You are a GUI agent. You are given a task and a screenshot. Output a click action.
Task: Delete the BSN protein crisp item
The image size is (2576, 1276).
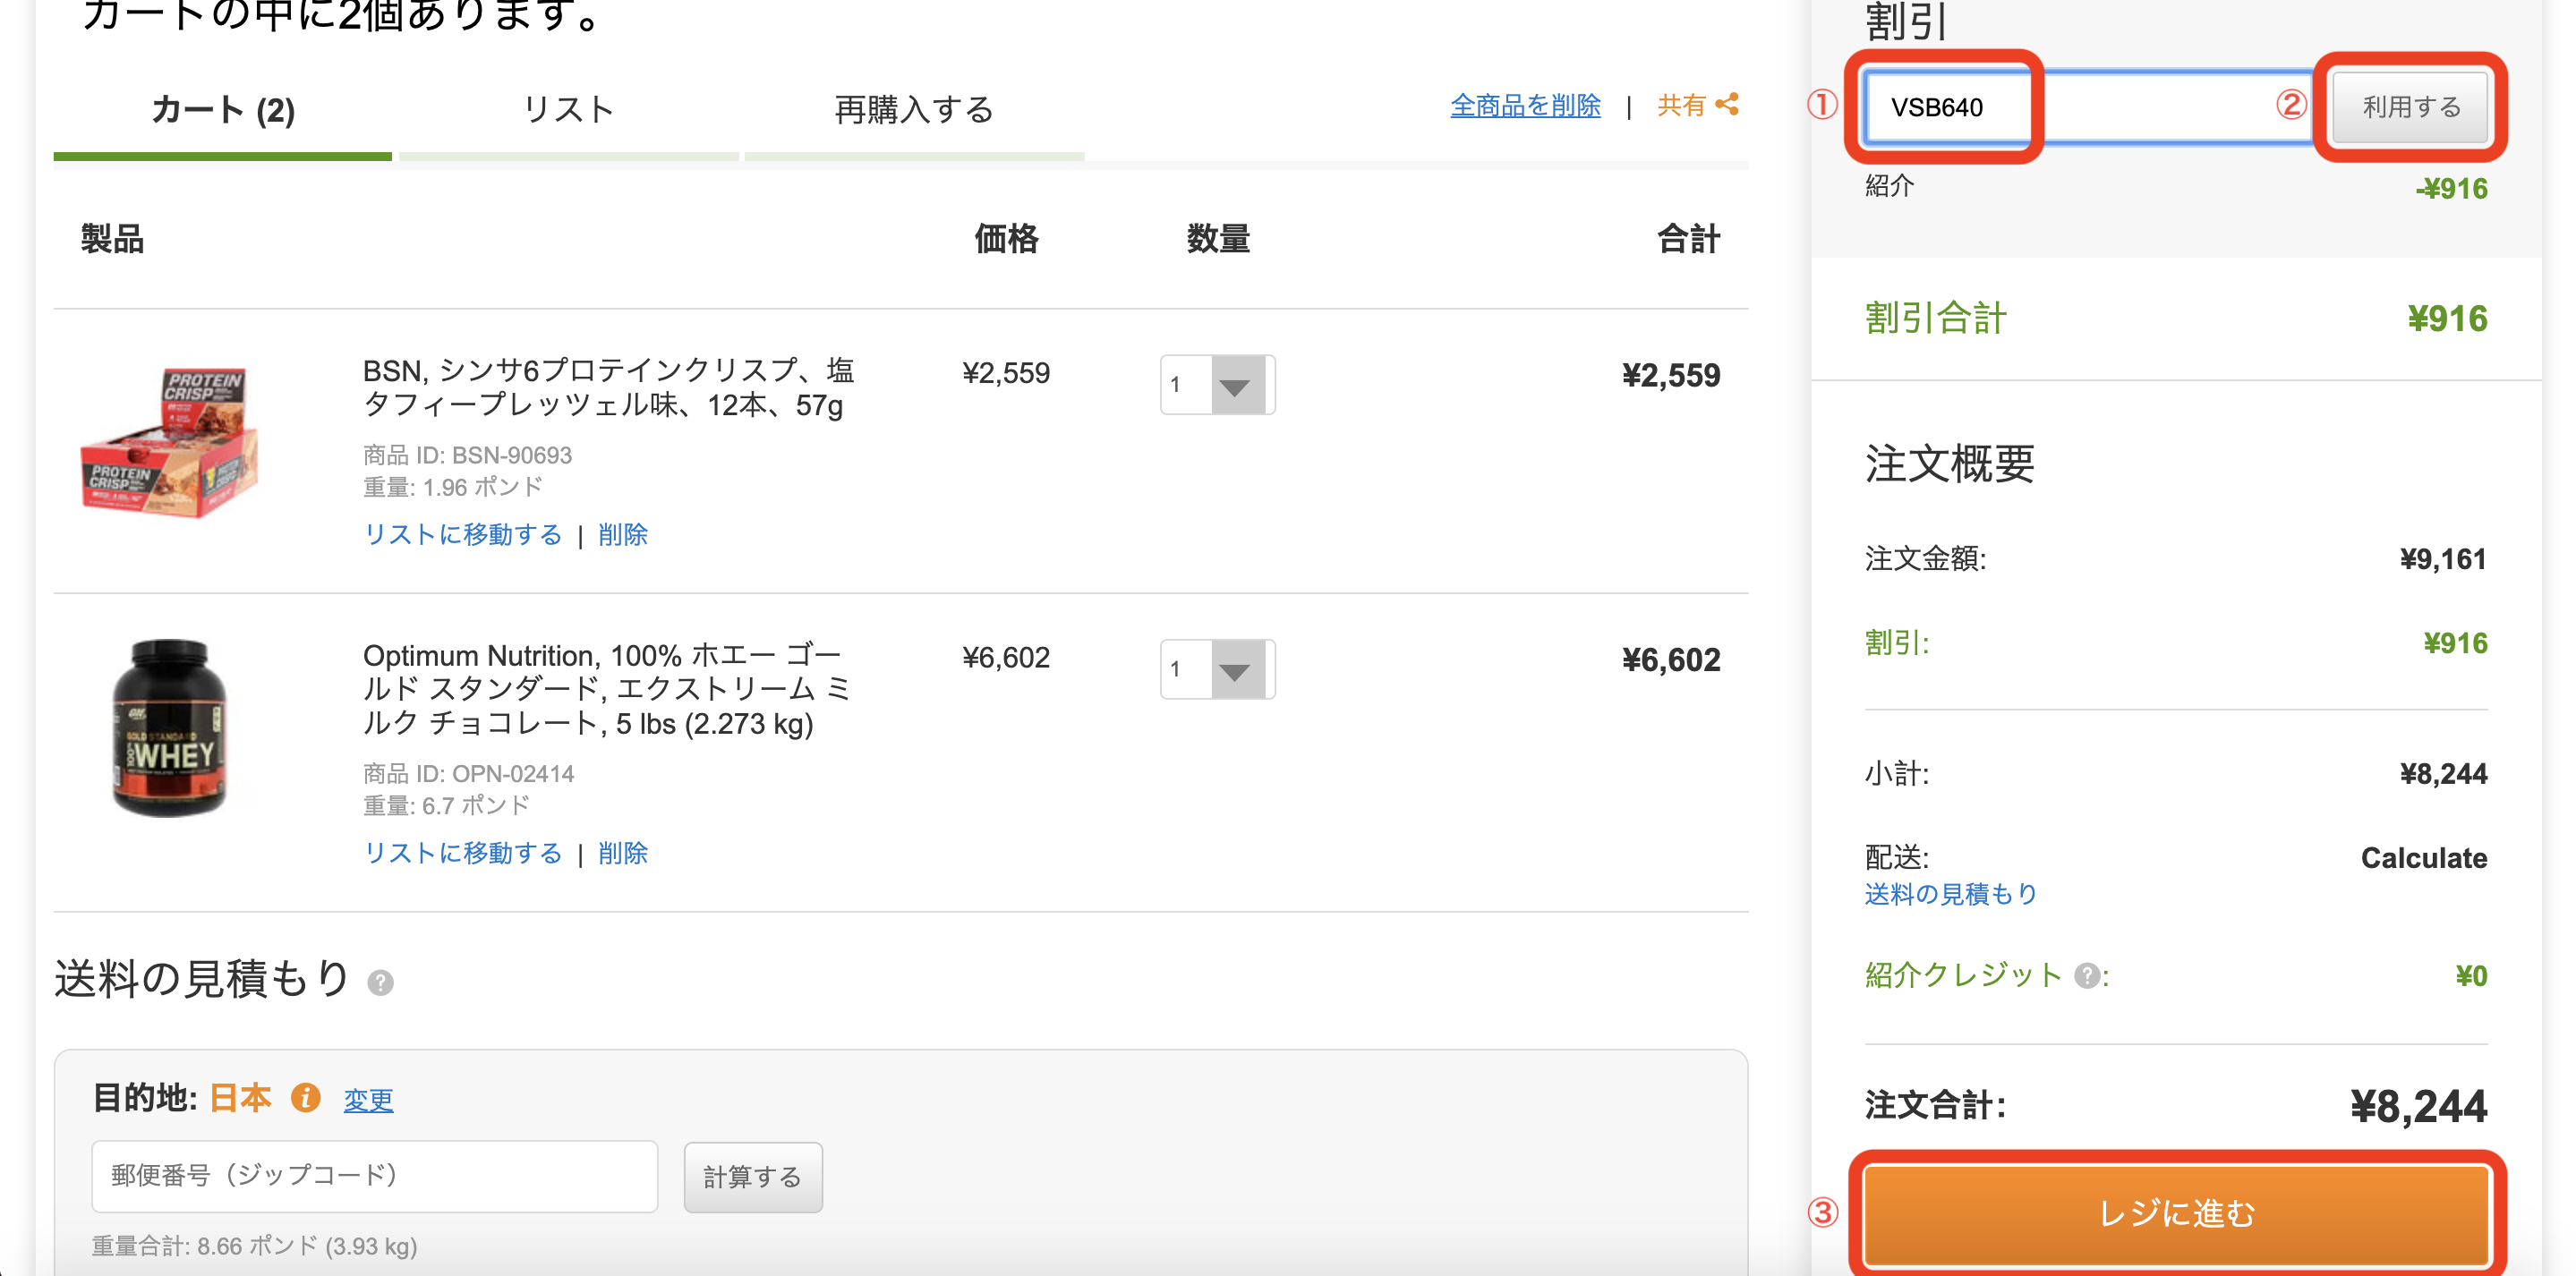(x=623, y=535)
